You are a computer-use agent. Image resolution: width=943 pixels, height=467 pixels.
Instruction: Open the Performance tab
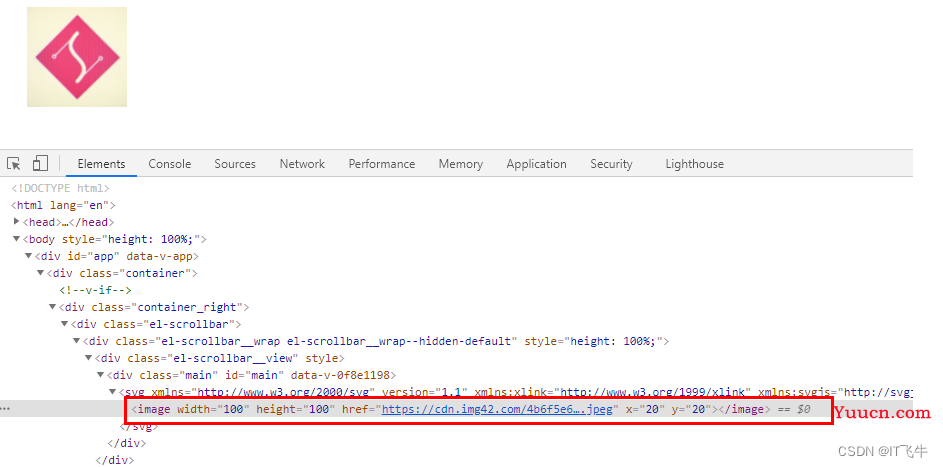click(381, 163)
